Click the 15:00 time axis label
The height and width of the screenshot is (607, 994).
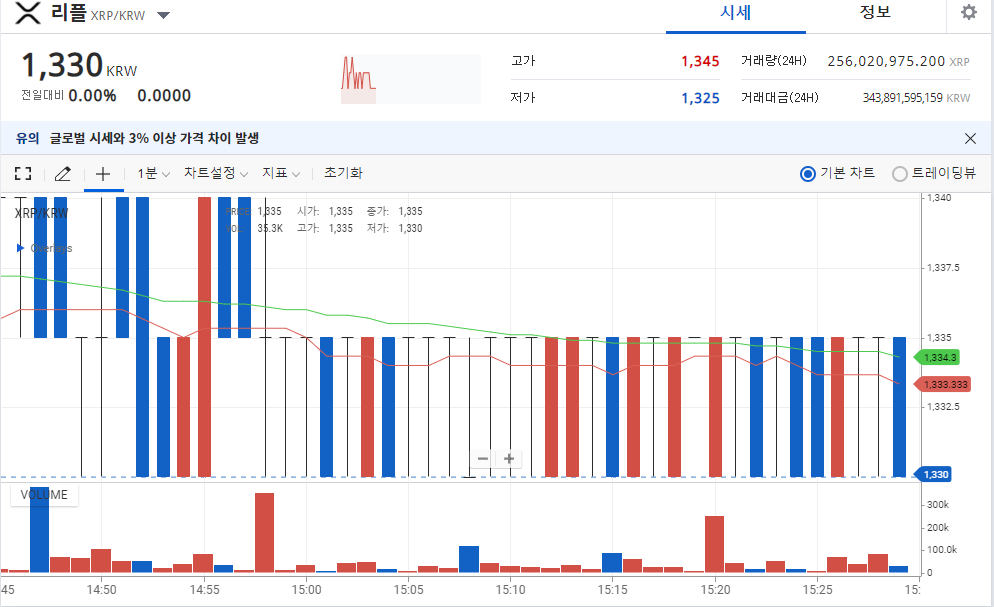pos(306,590)
